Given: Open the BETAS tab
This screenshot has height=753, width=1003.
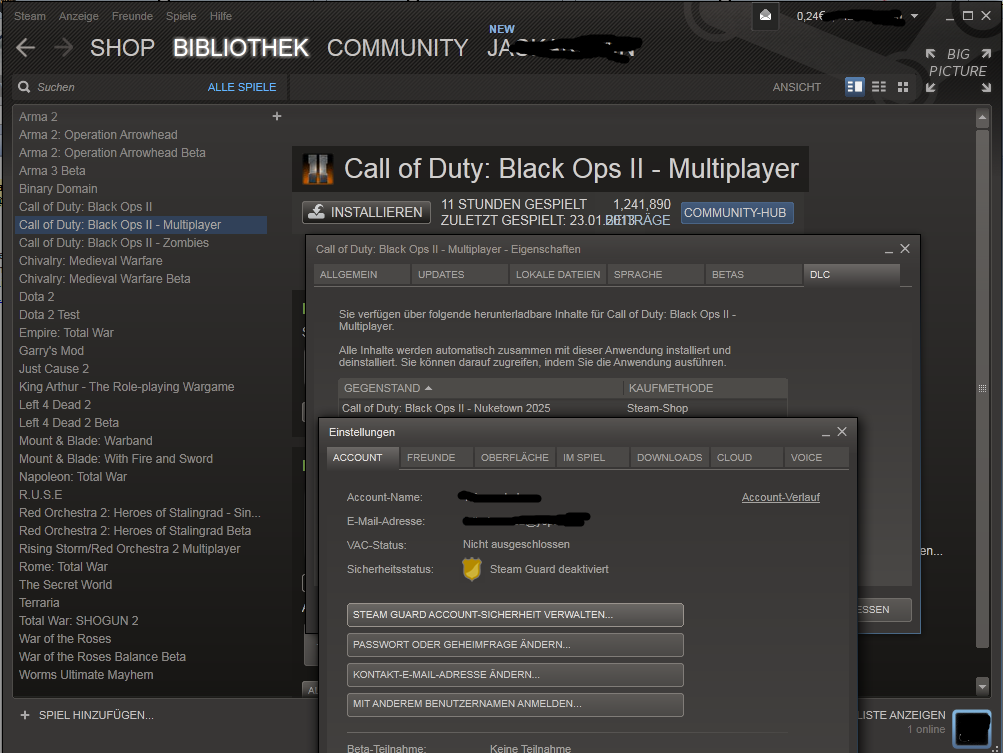Looking at the screenshot, I should coord(754,274).
